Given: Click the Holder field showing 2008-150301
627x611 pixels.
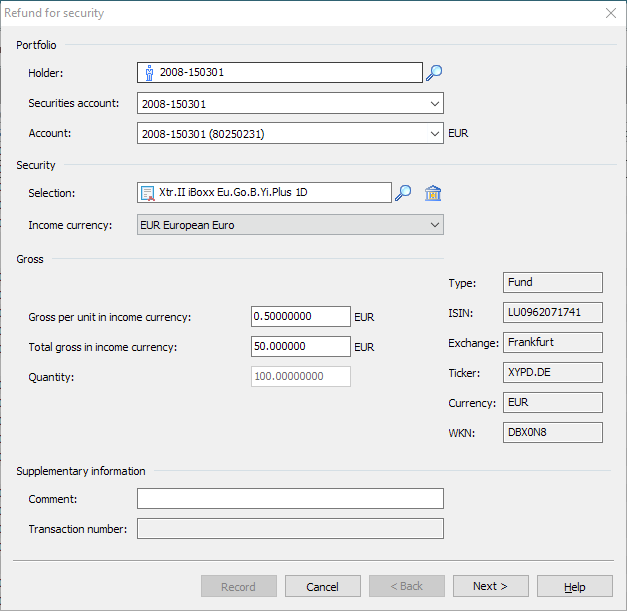Looking at the screenshot, I should pos(285,72).
